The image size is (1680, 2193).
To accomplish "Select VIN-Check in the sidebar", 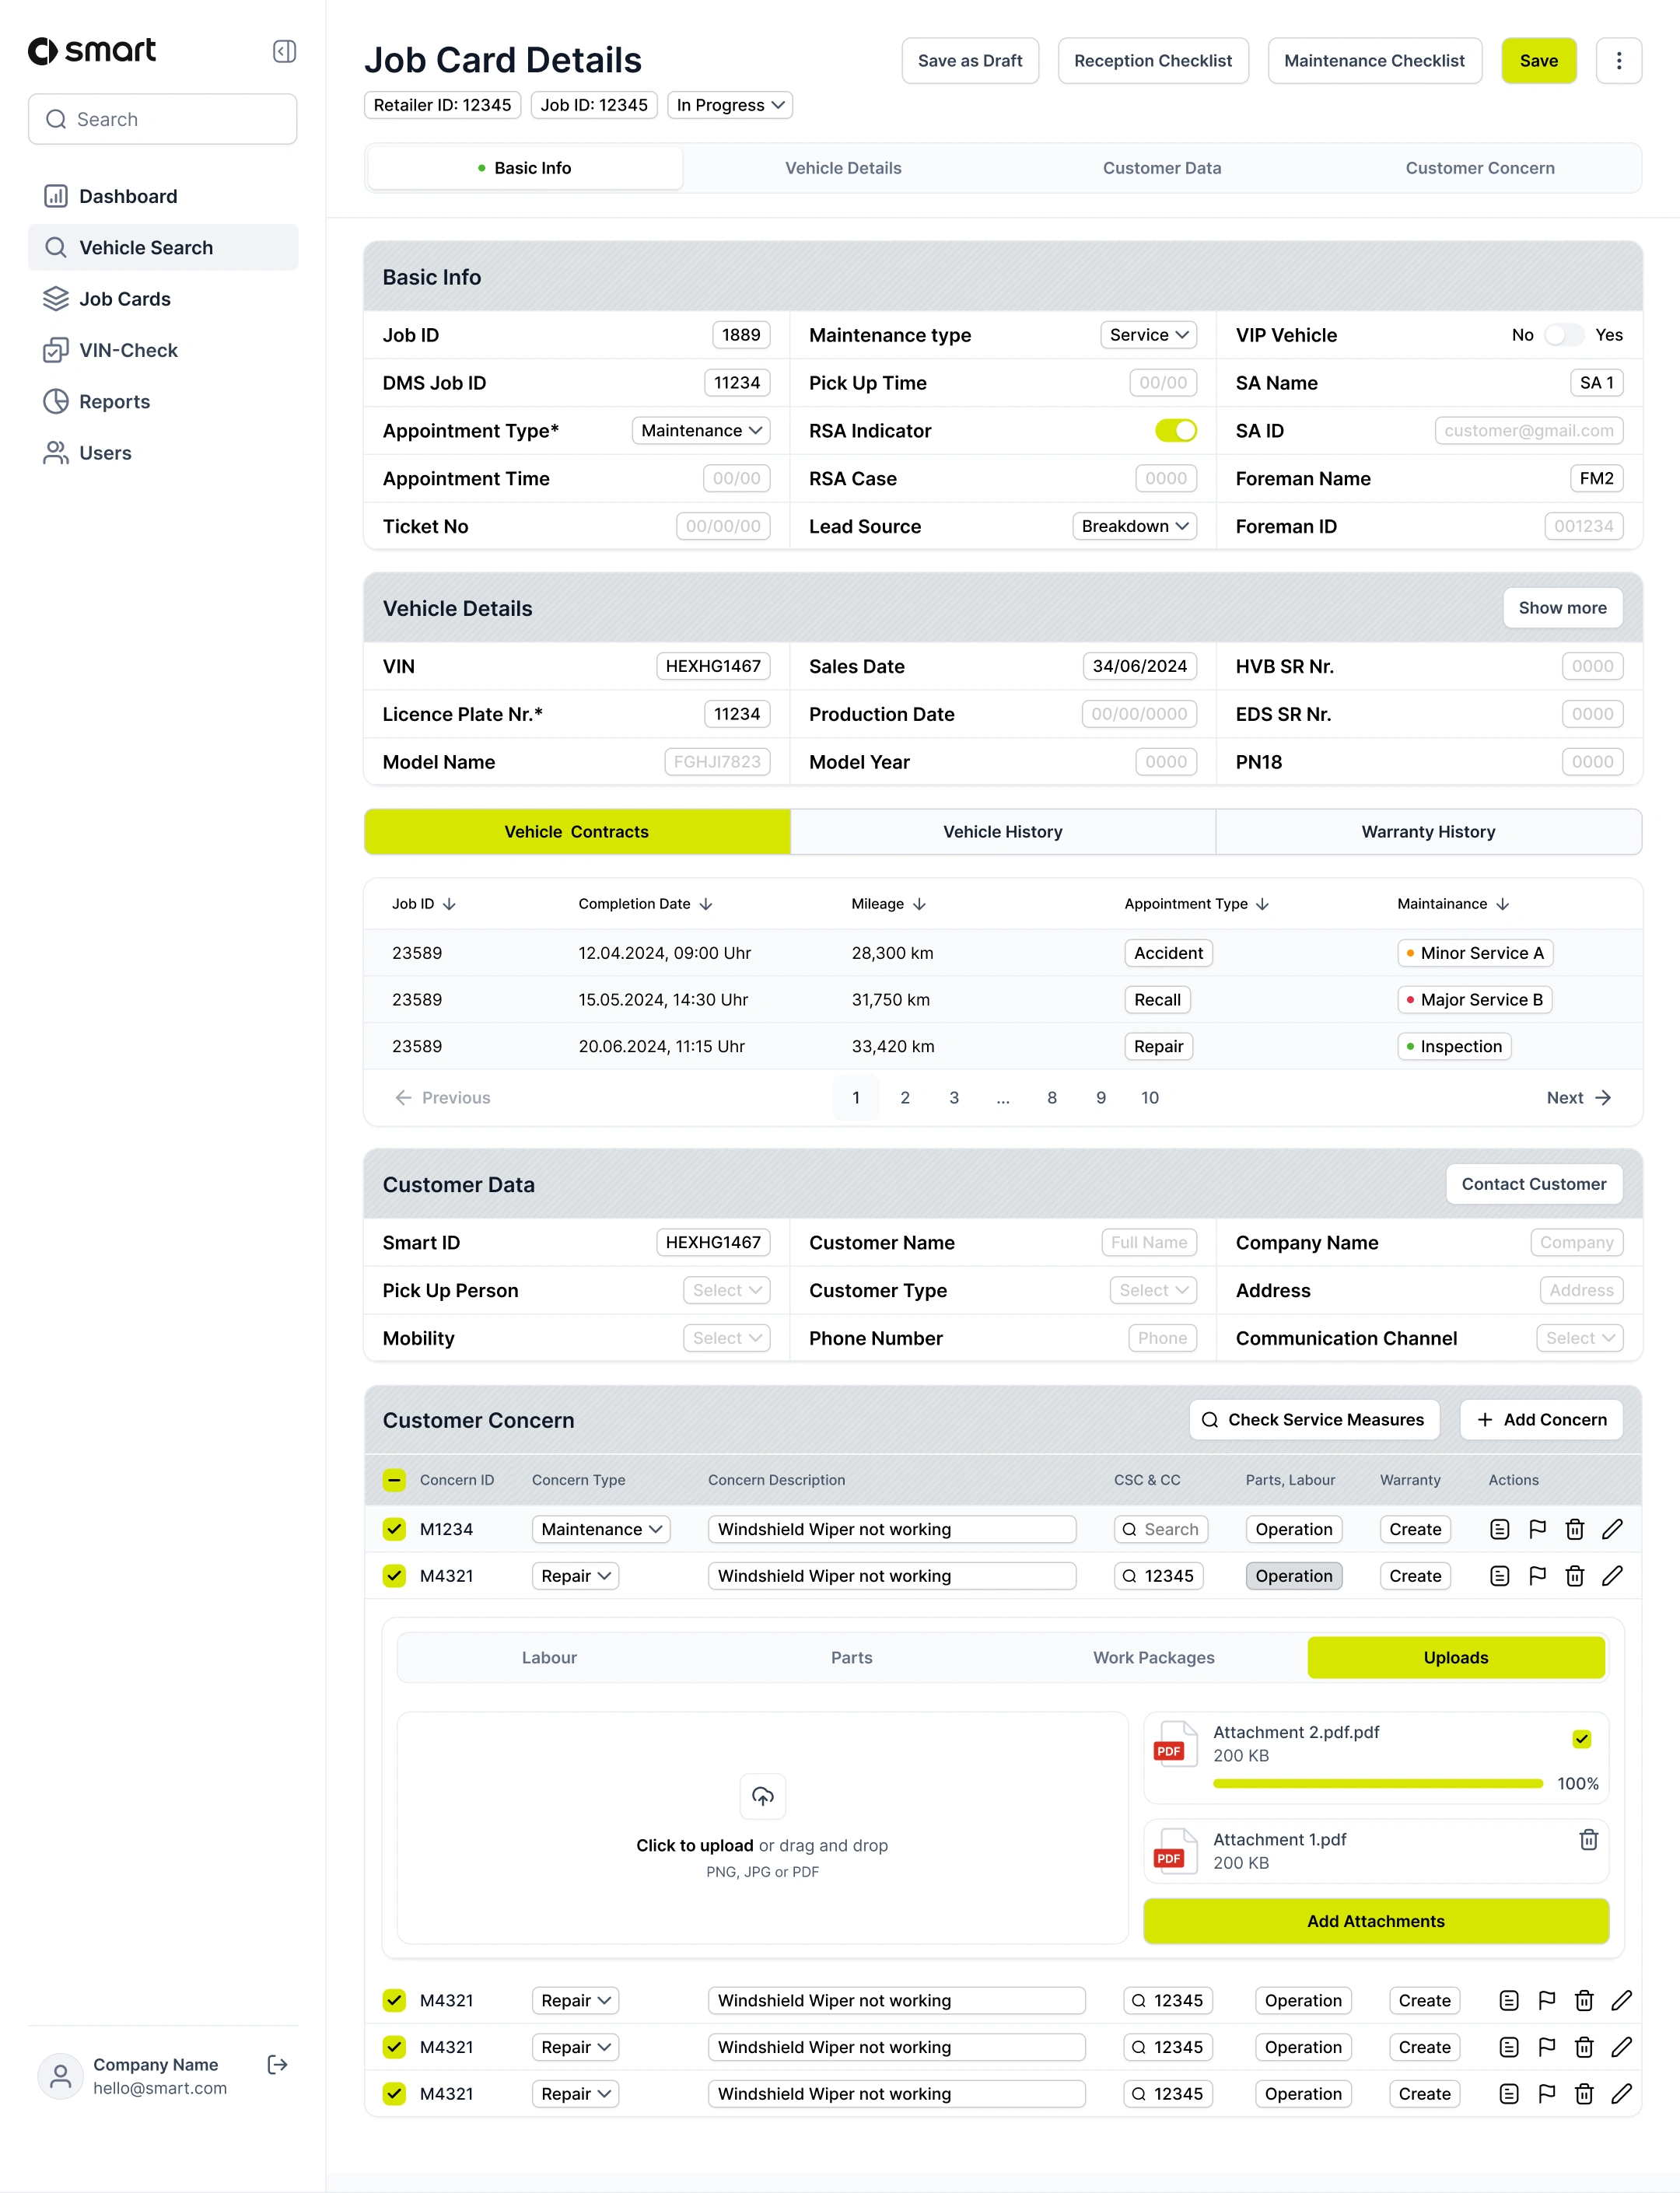I will click(128, 350).
